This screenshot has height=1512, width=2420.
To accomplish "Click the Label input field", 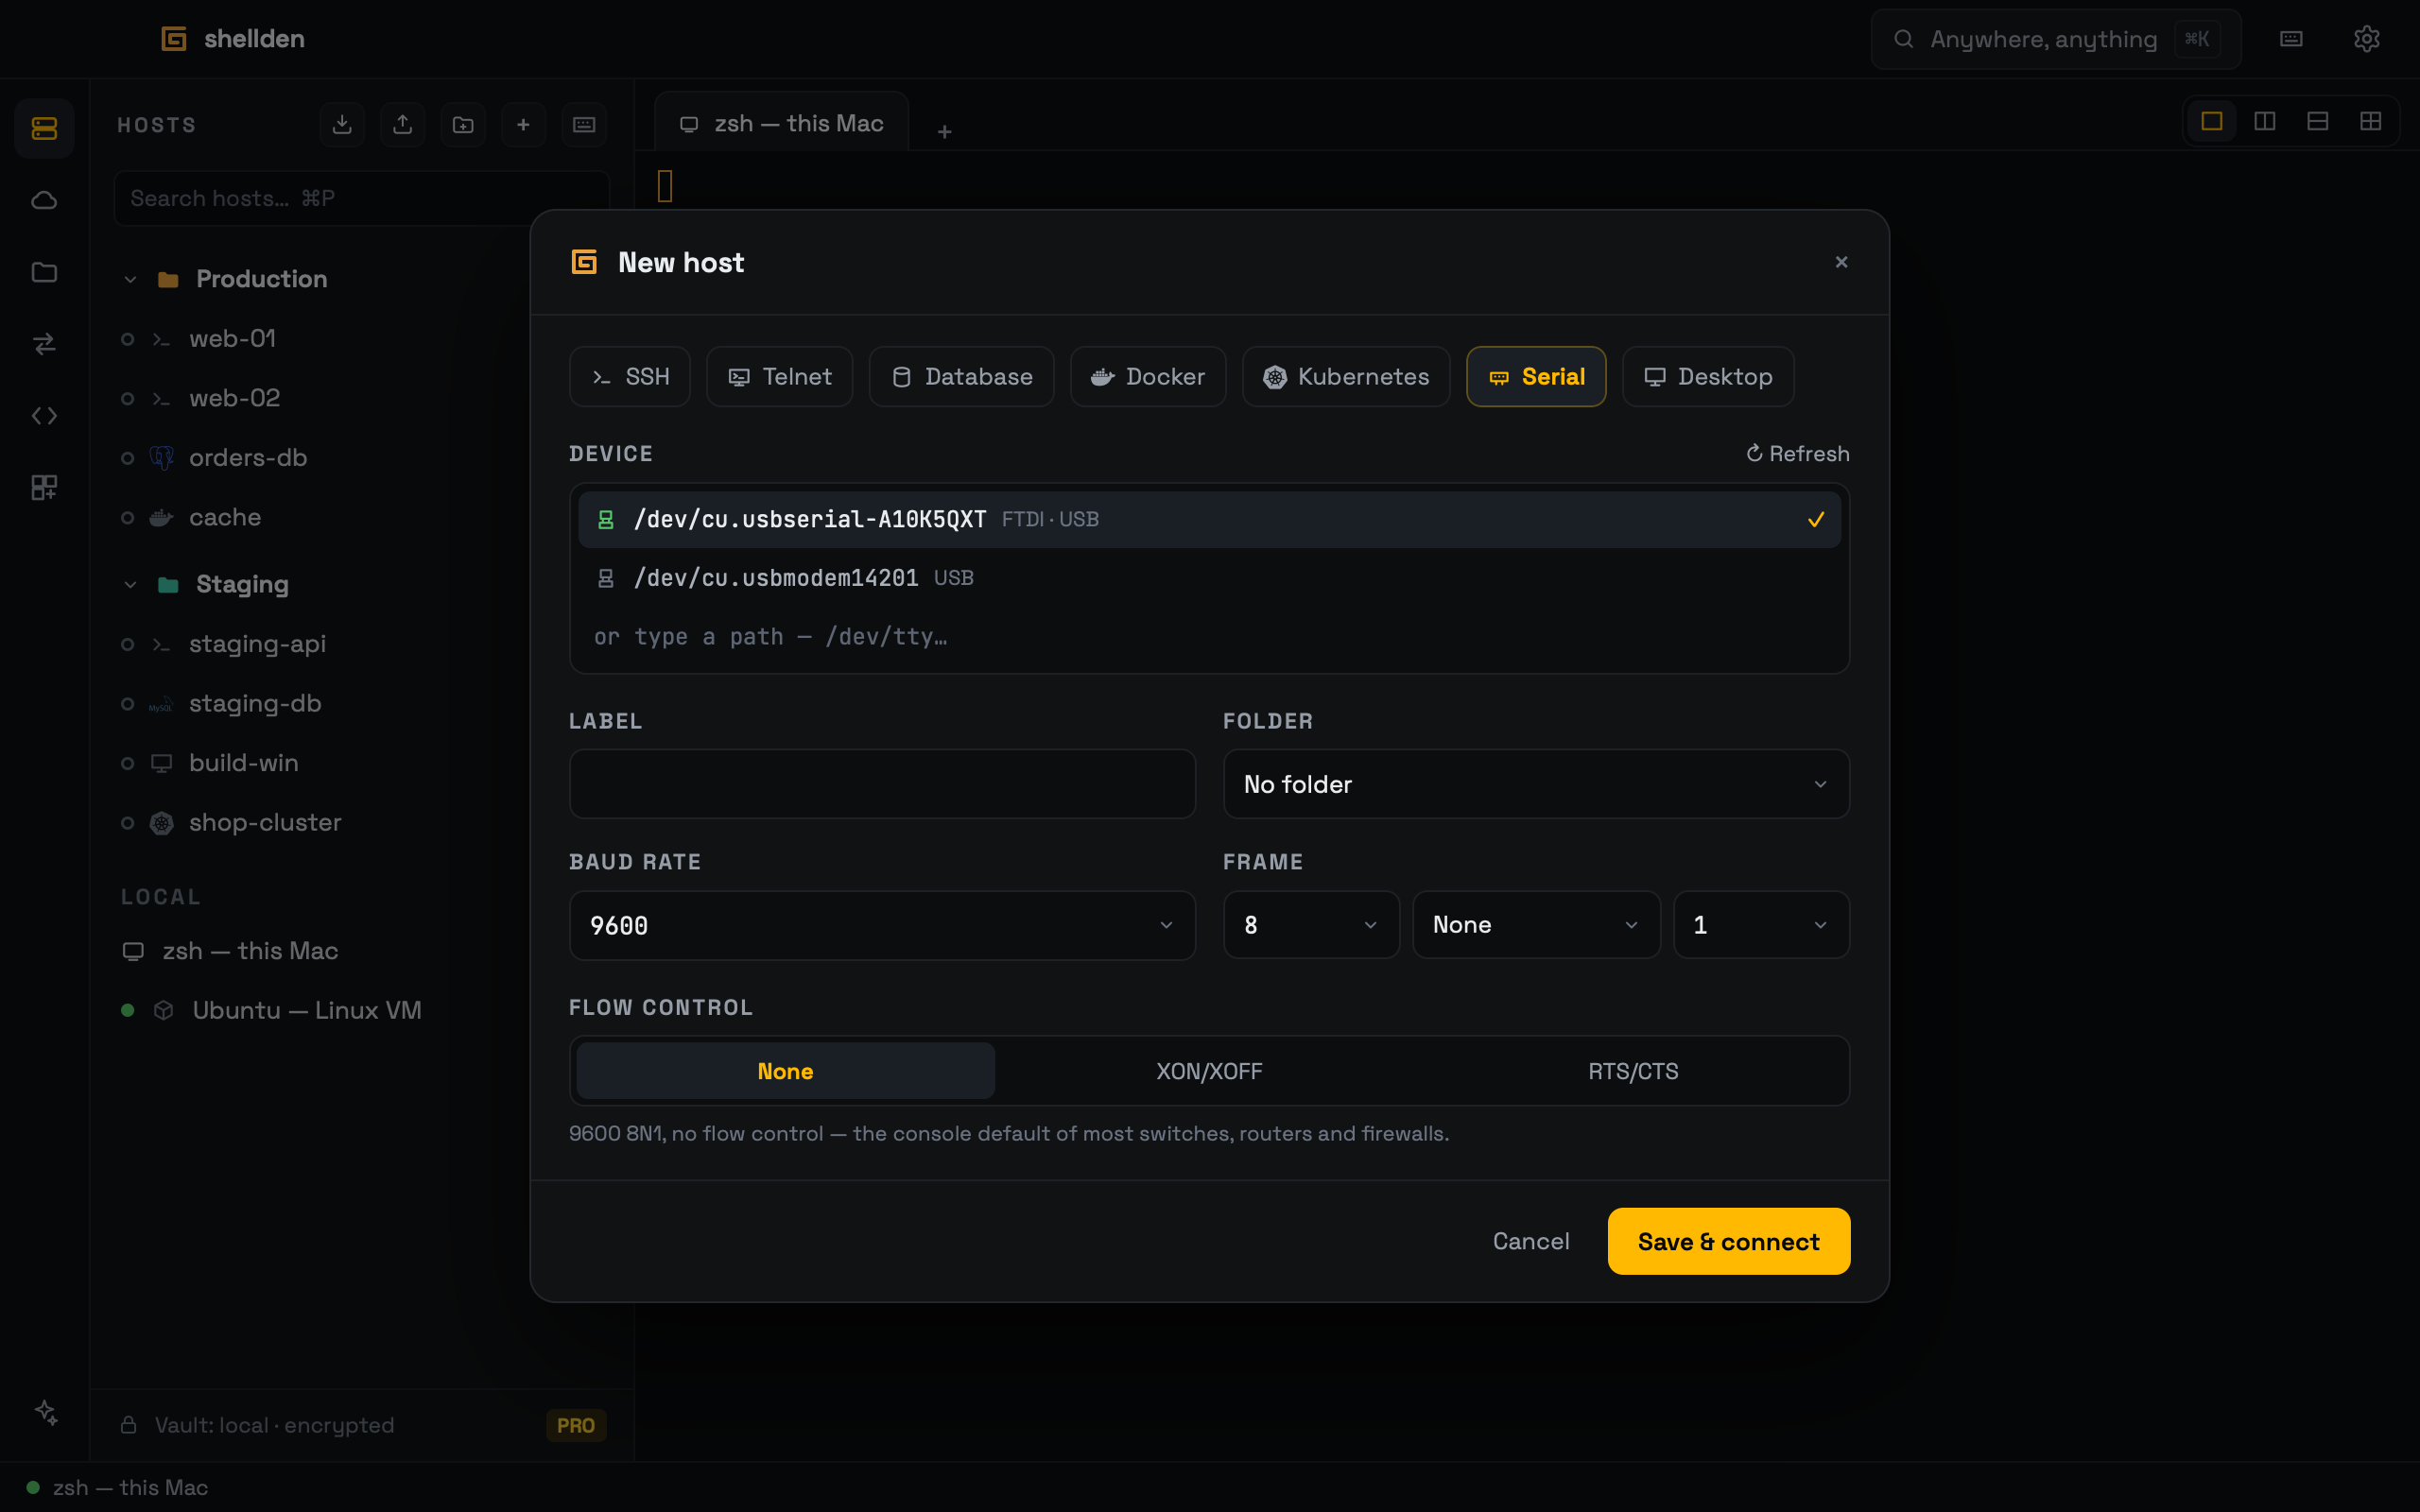I will click(882, 784).
